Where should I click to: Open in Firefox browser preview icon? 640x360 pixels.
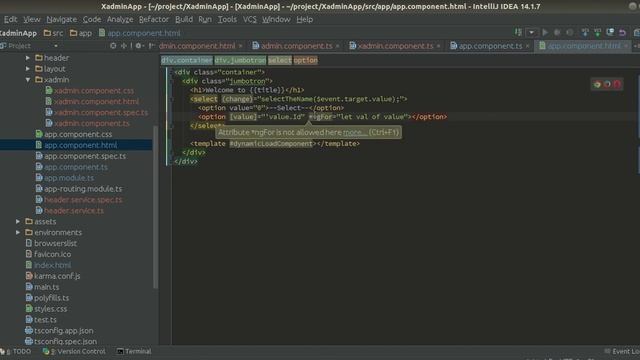click(x=607, y=84)
